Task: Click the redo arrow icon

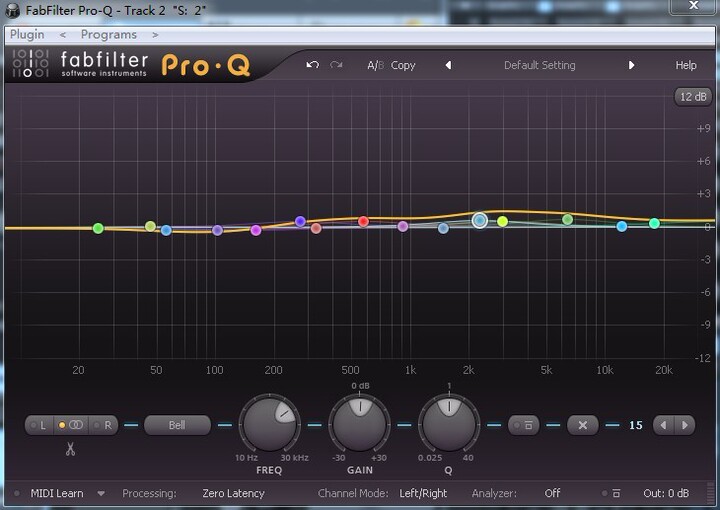Action: pyautogui.click(x=336, y=65)
